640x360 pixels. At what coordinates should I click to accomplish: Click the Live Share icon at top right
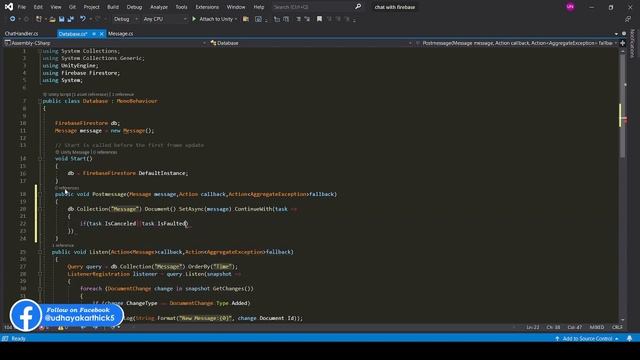628,19
